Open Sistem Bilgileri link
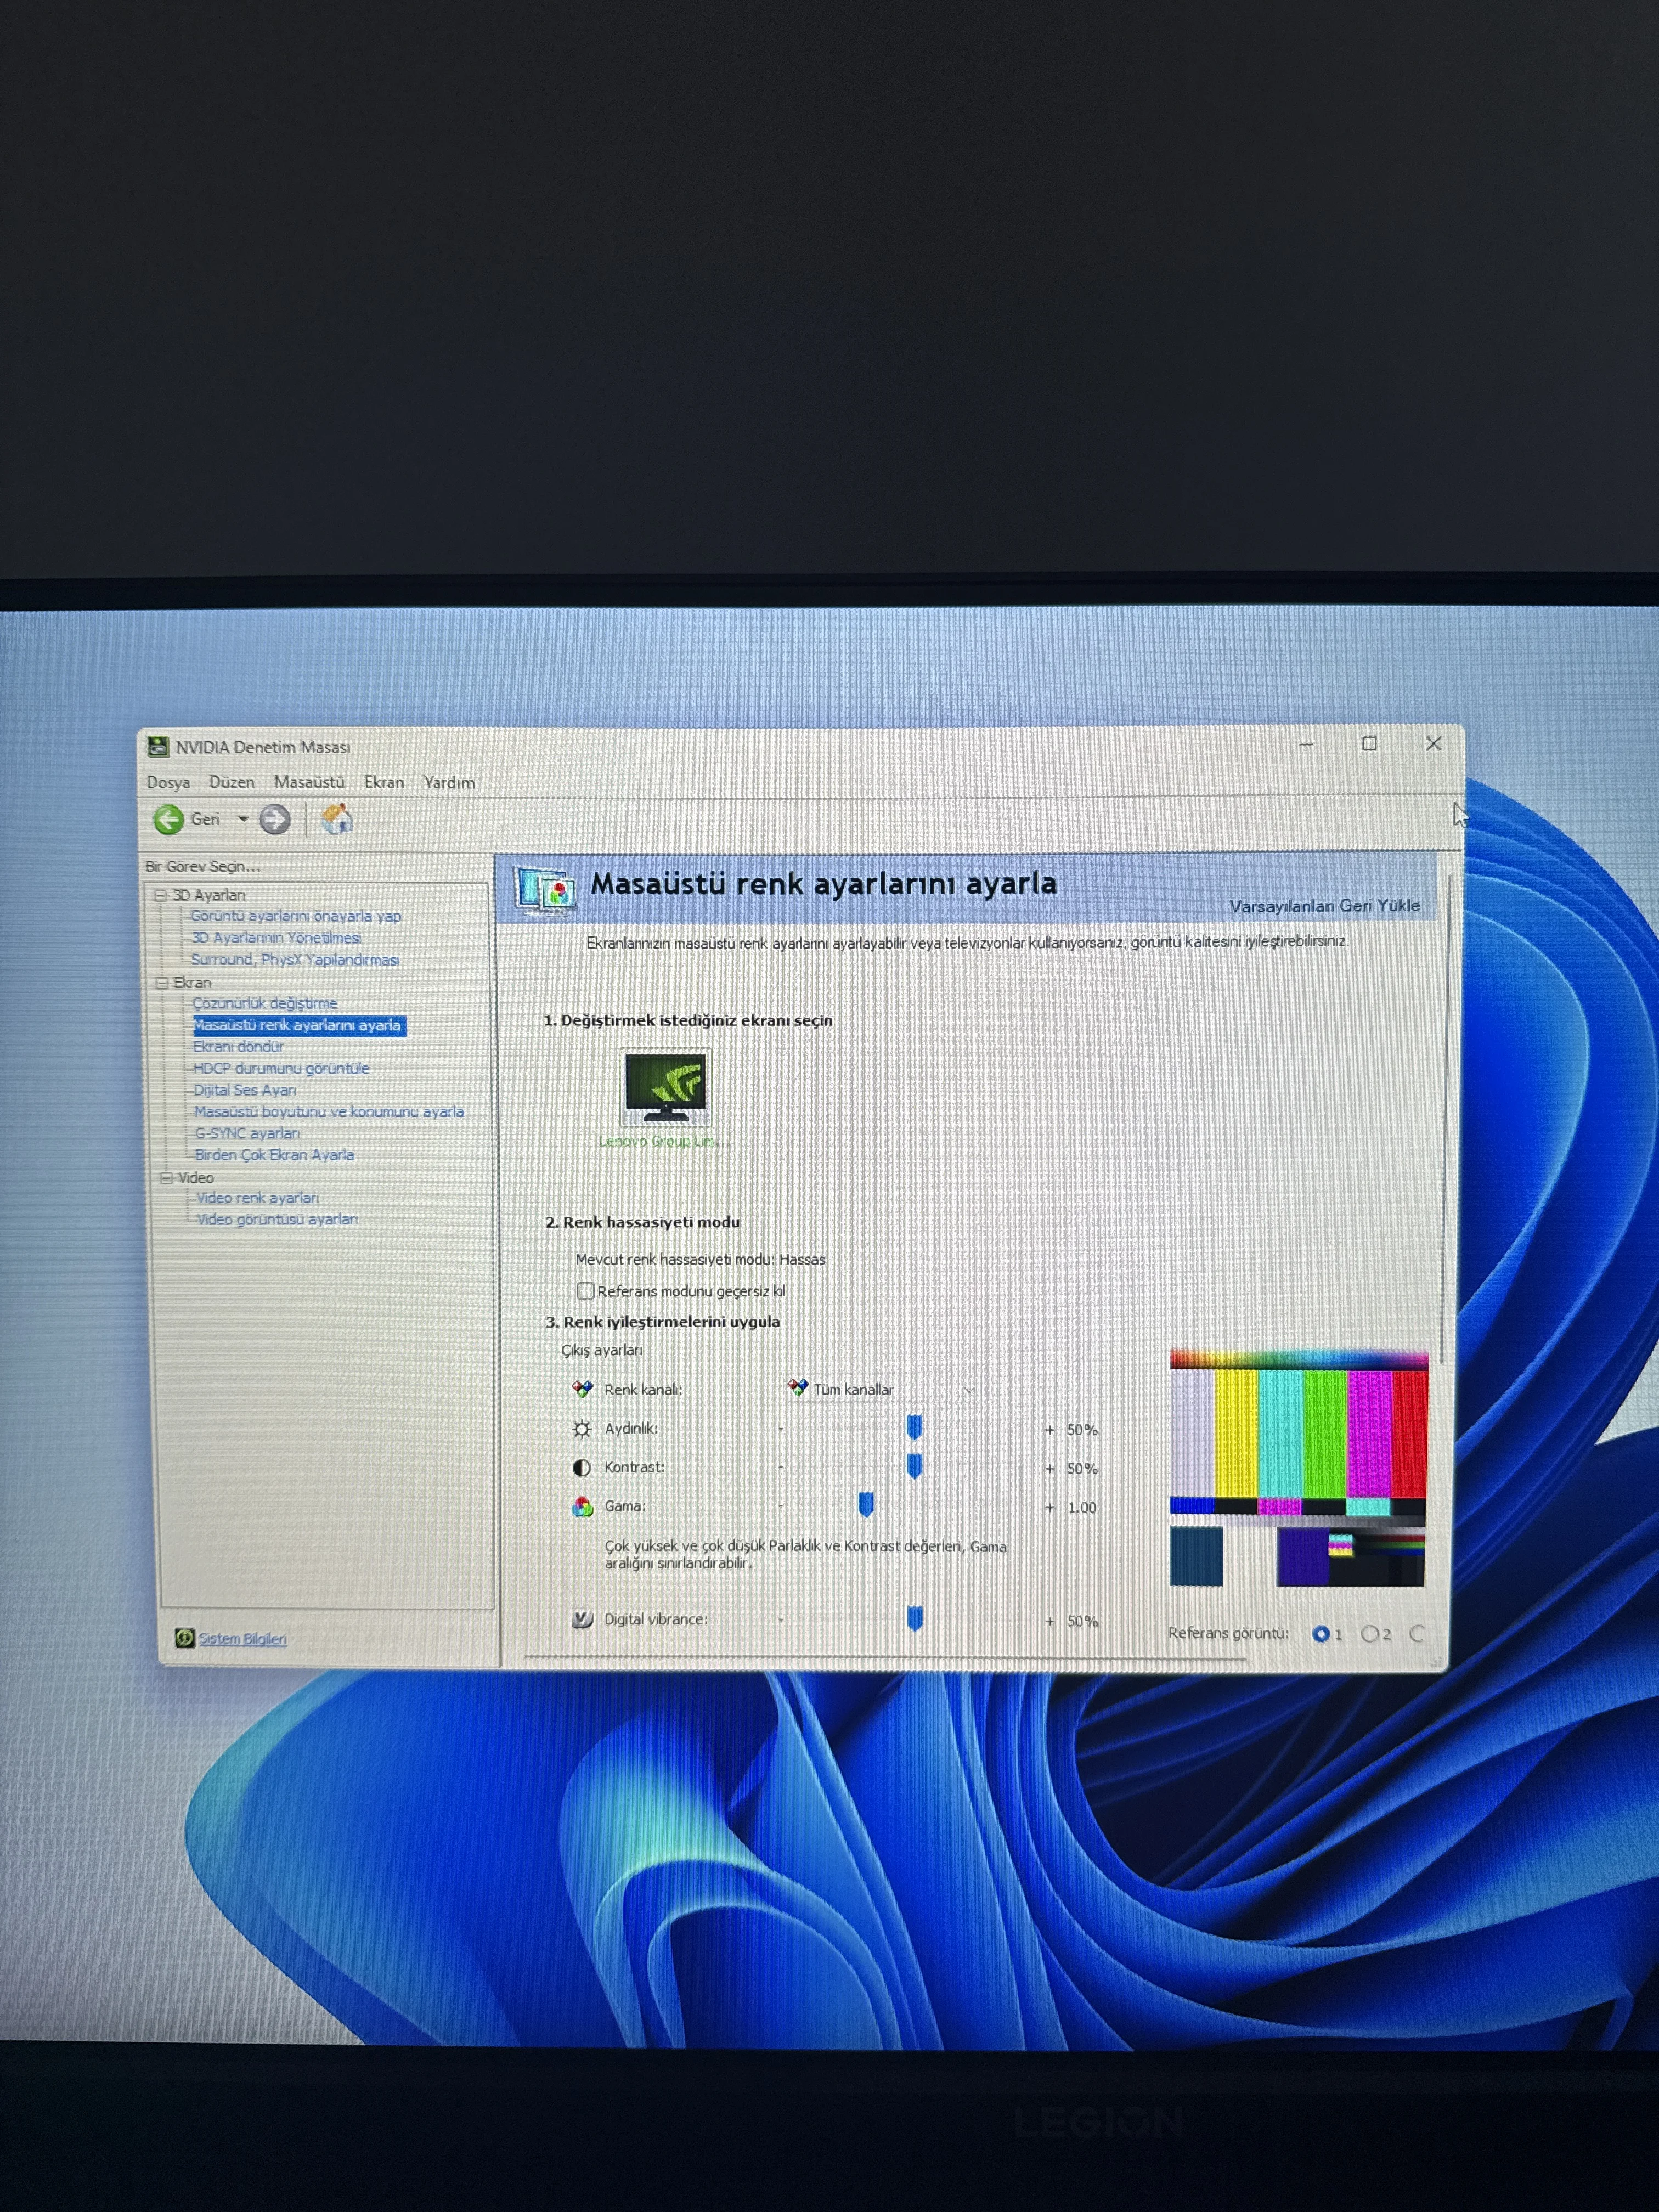 tap(242, 1638)
